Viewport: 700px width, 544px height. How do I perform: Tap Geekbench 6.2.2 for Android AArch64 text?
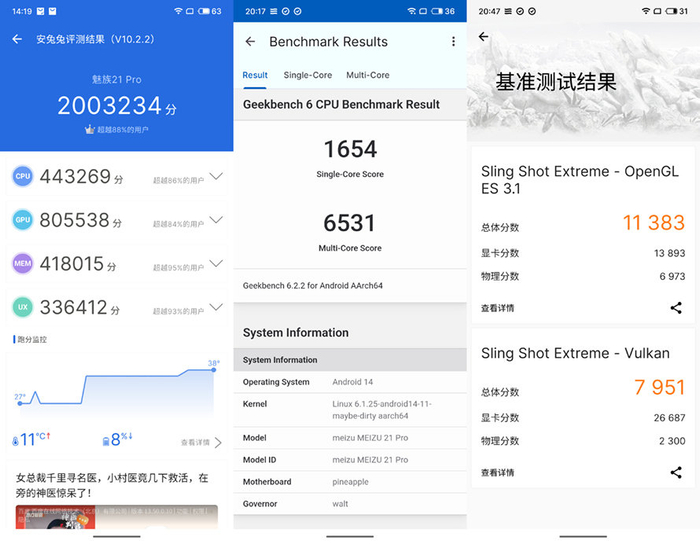[x=312, y=286]
